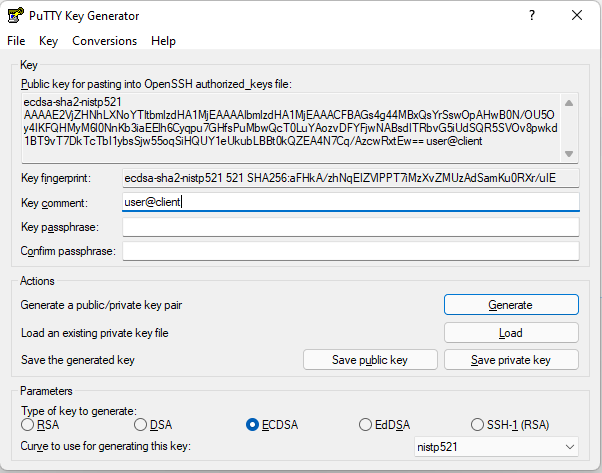
Task: Click the PuTTY Key Generator title icon
Action: (15, 15)
